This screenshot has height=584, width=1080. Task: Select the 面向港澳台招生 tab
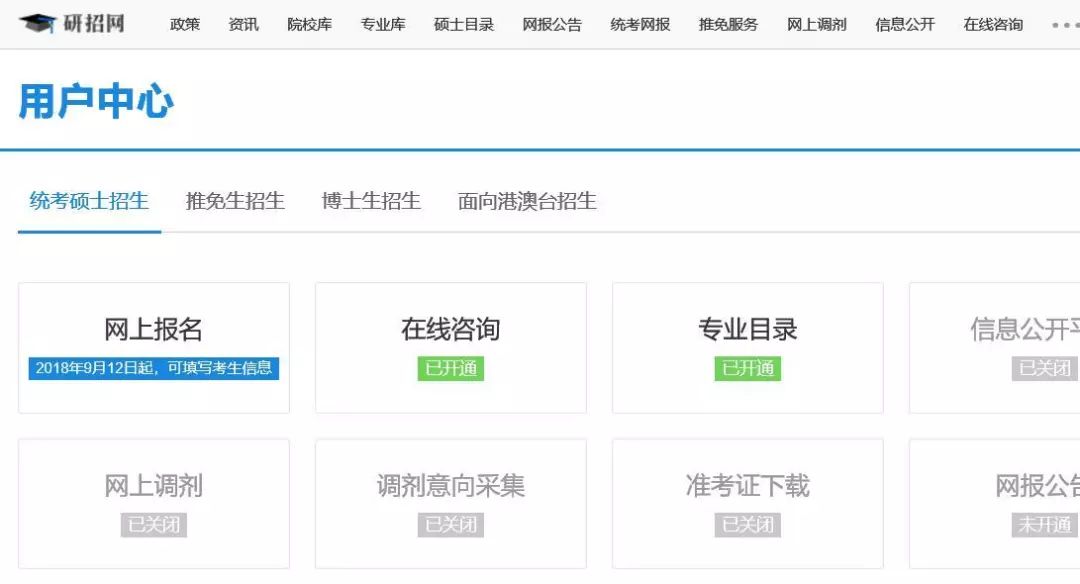527,201
